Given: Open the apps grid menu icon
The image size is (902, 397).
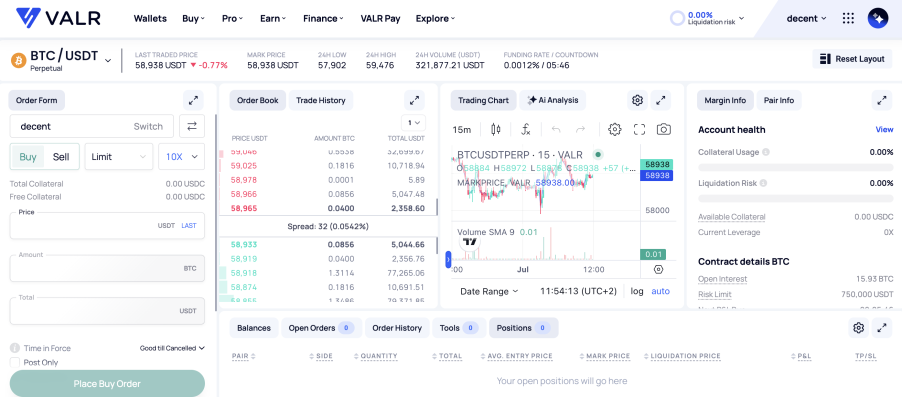Looking at the screenshot, I should tap(848, 18).
